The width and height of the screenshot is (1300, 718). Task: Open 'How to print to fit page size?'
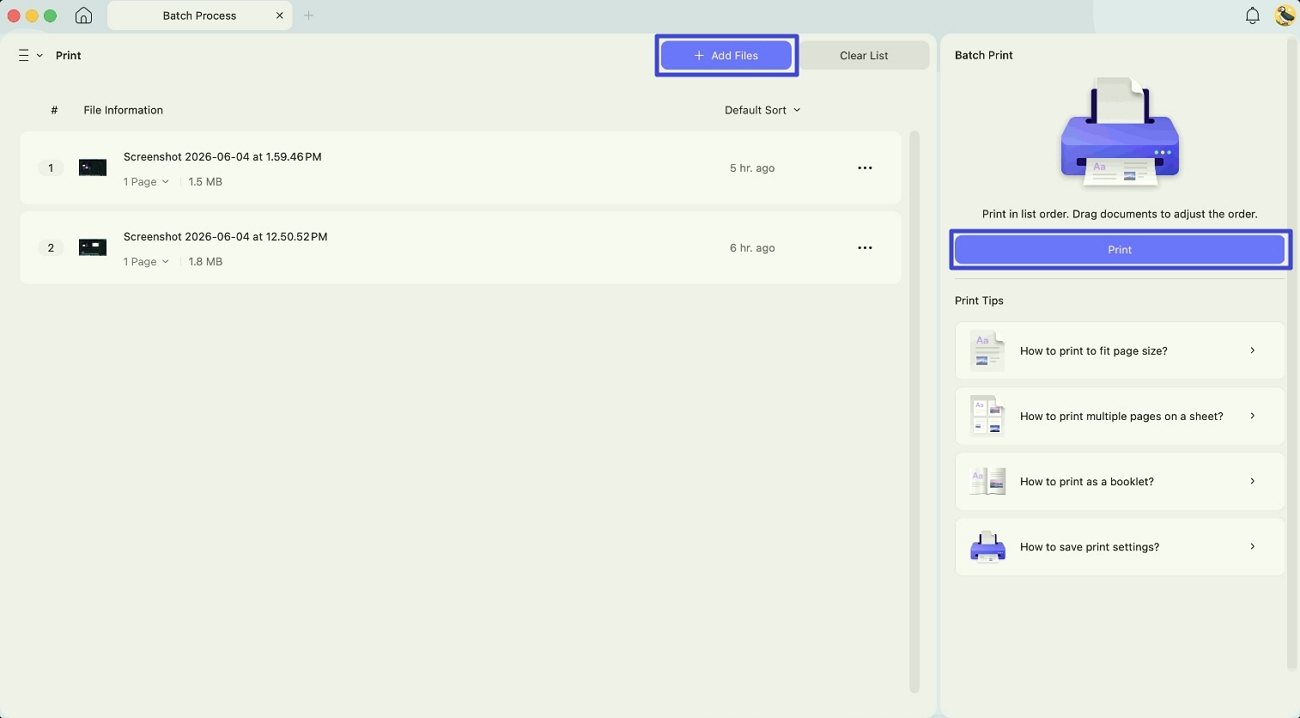tap(1120, 351)
